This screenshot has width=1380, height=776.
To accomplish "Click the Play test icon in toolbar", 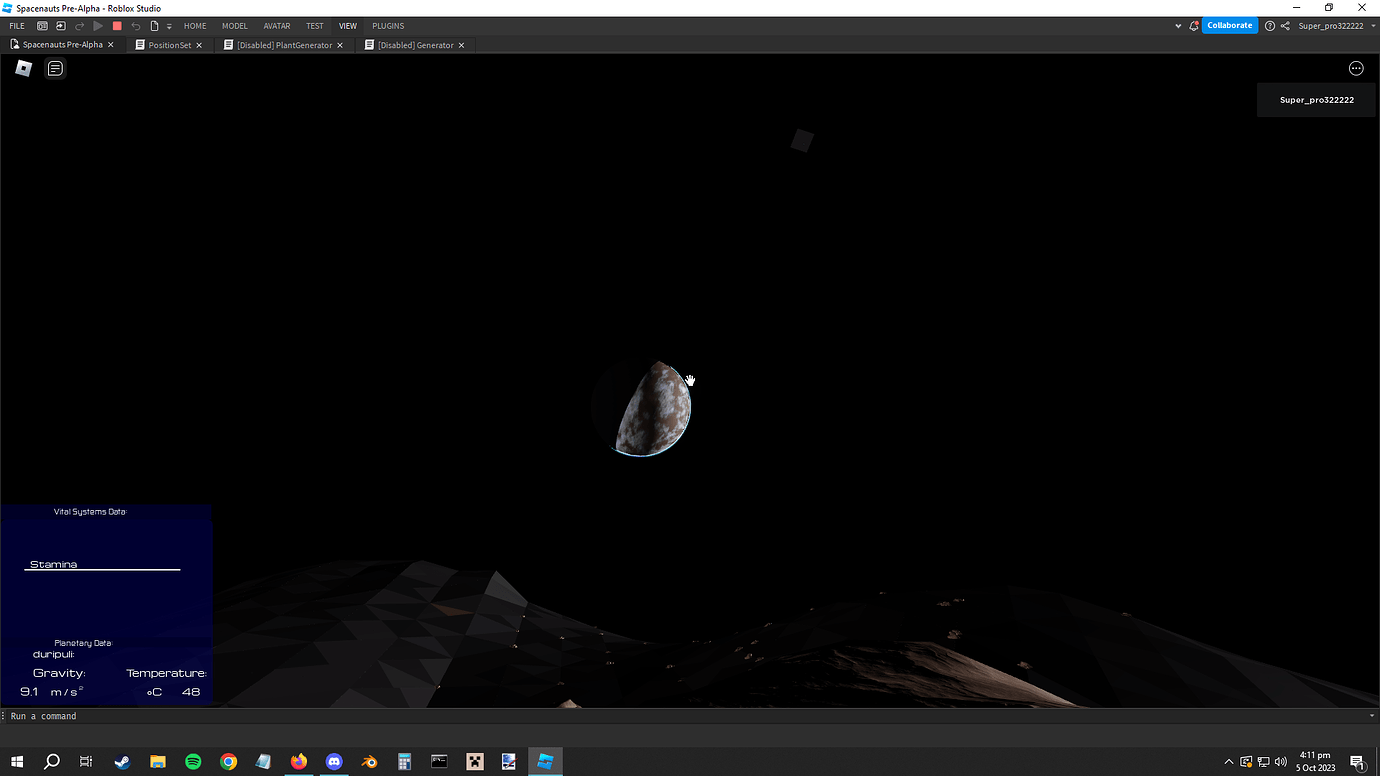I will coord(97,26).
